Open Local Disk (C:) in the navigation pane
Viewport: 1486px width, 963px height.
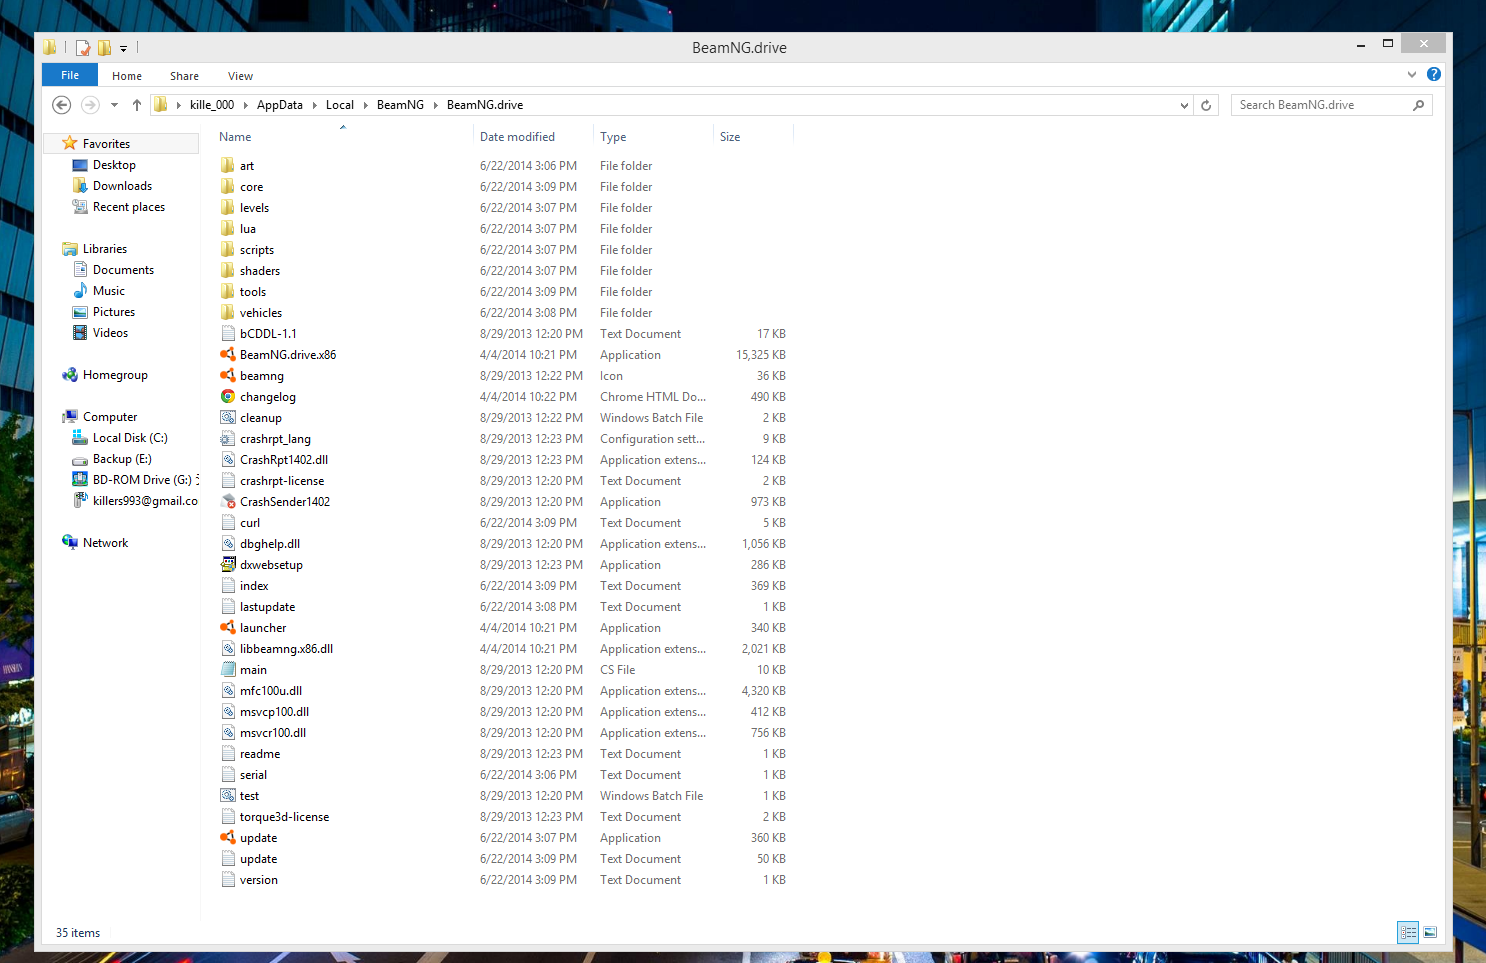[130, 438]
